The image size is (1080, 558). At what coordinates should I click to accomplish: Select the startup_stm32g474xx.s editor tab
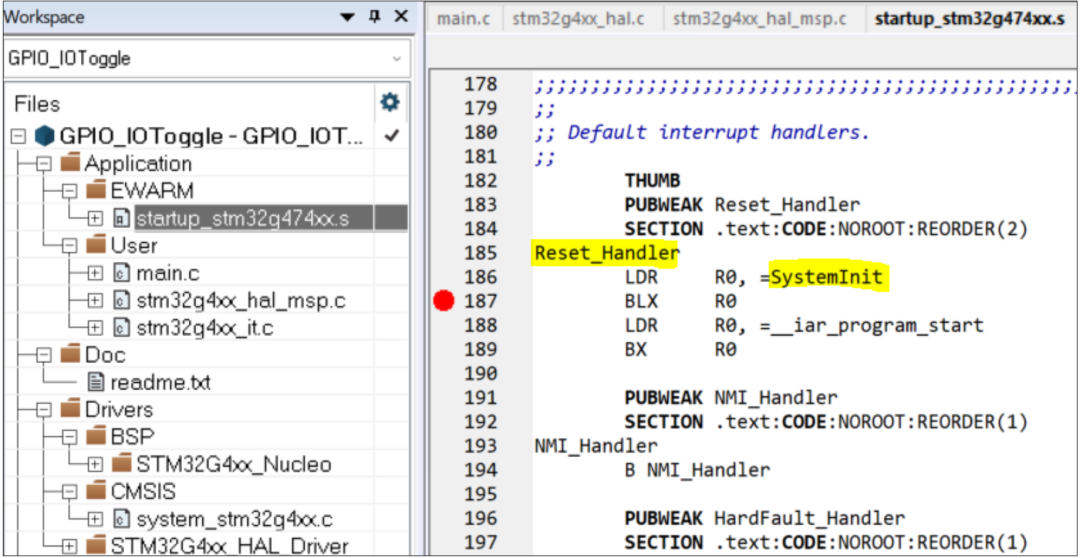(x=969, y=19)
